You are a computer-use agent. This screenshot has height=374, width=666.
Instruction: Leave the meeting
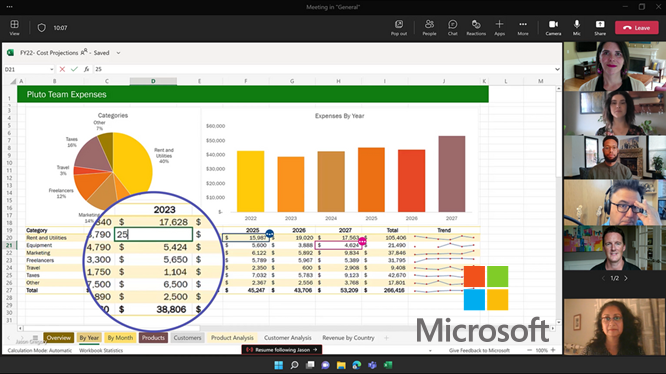(x=637, y=28)
